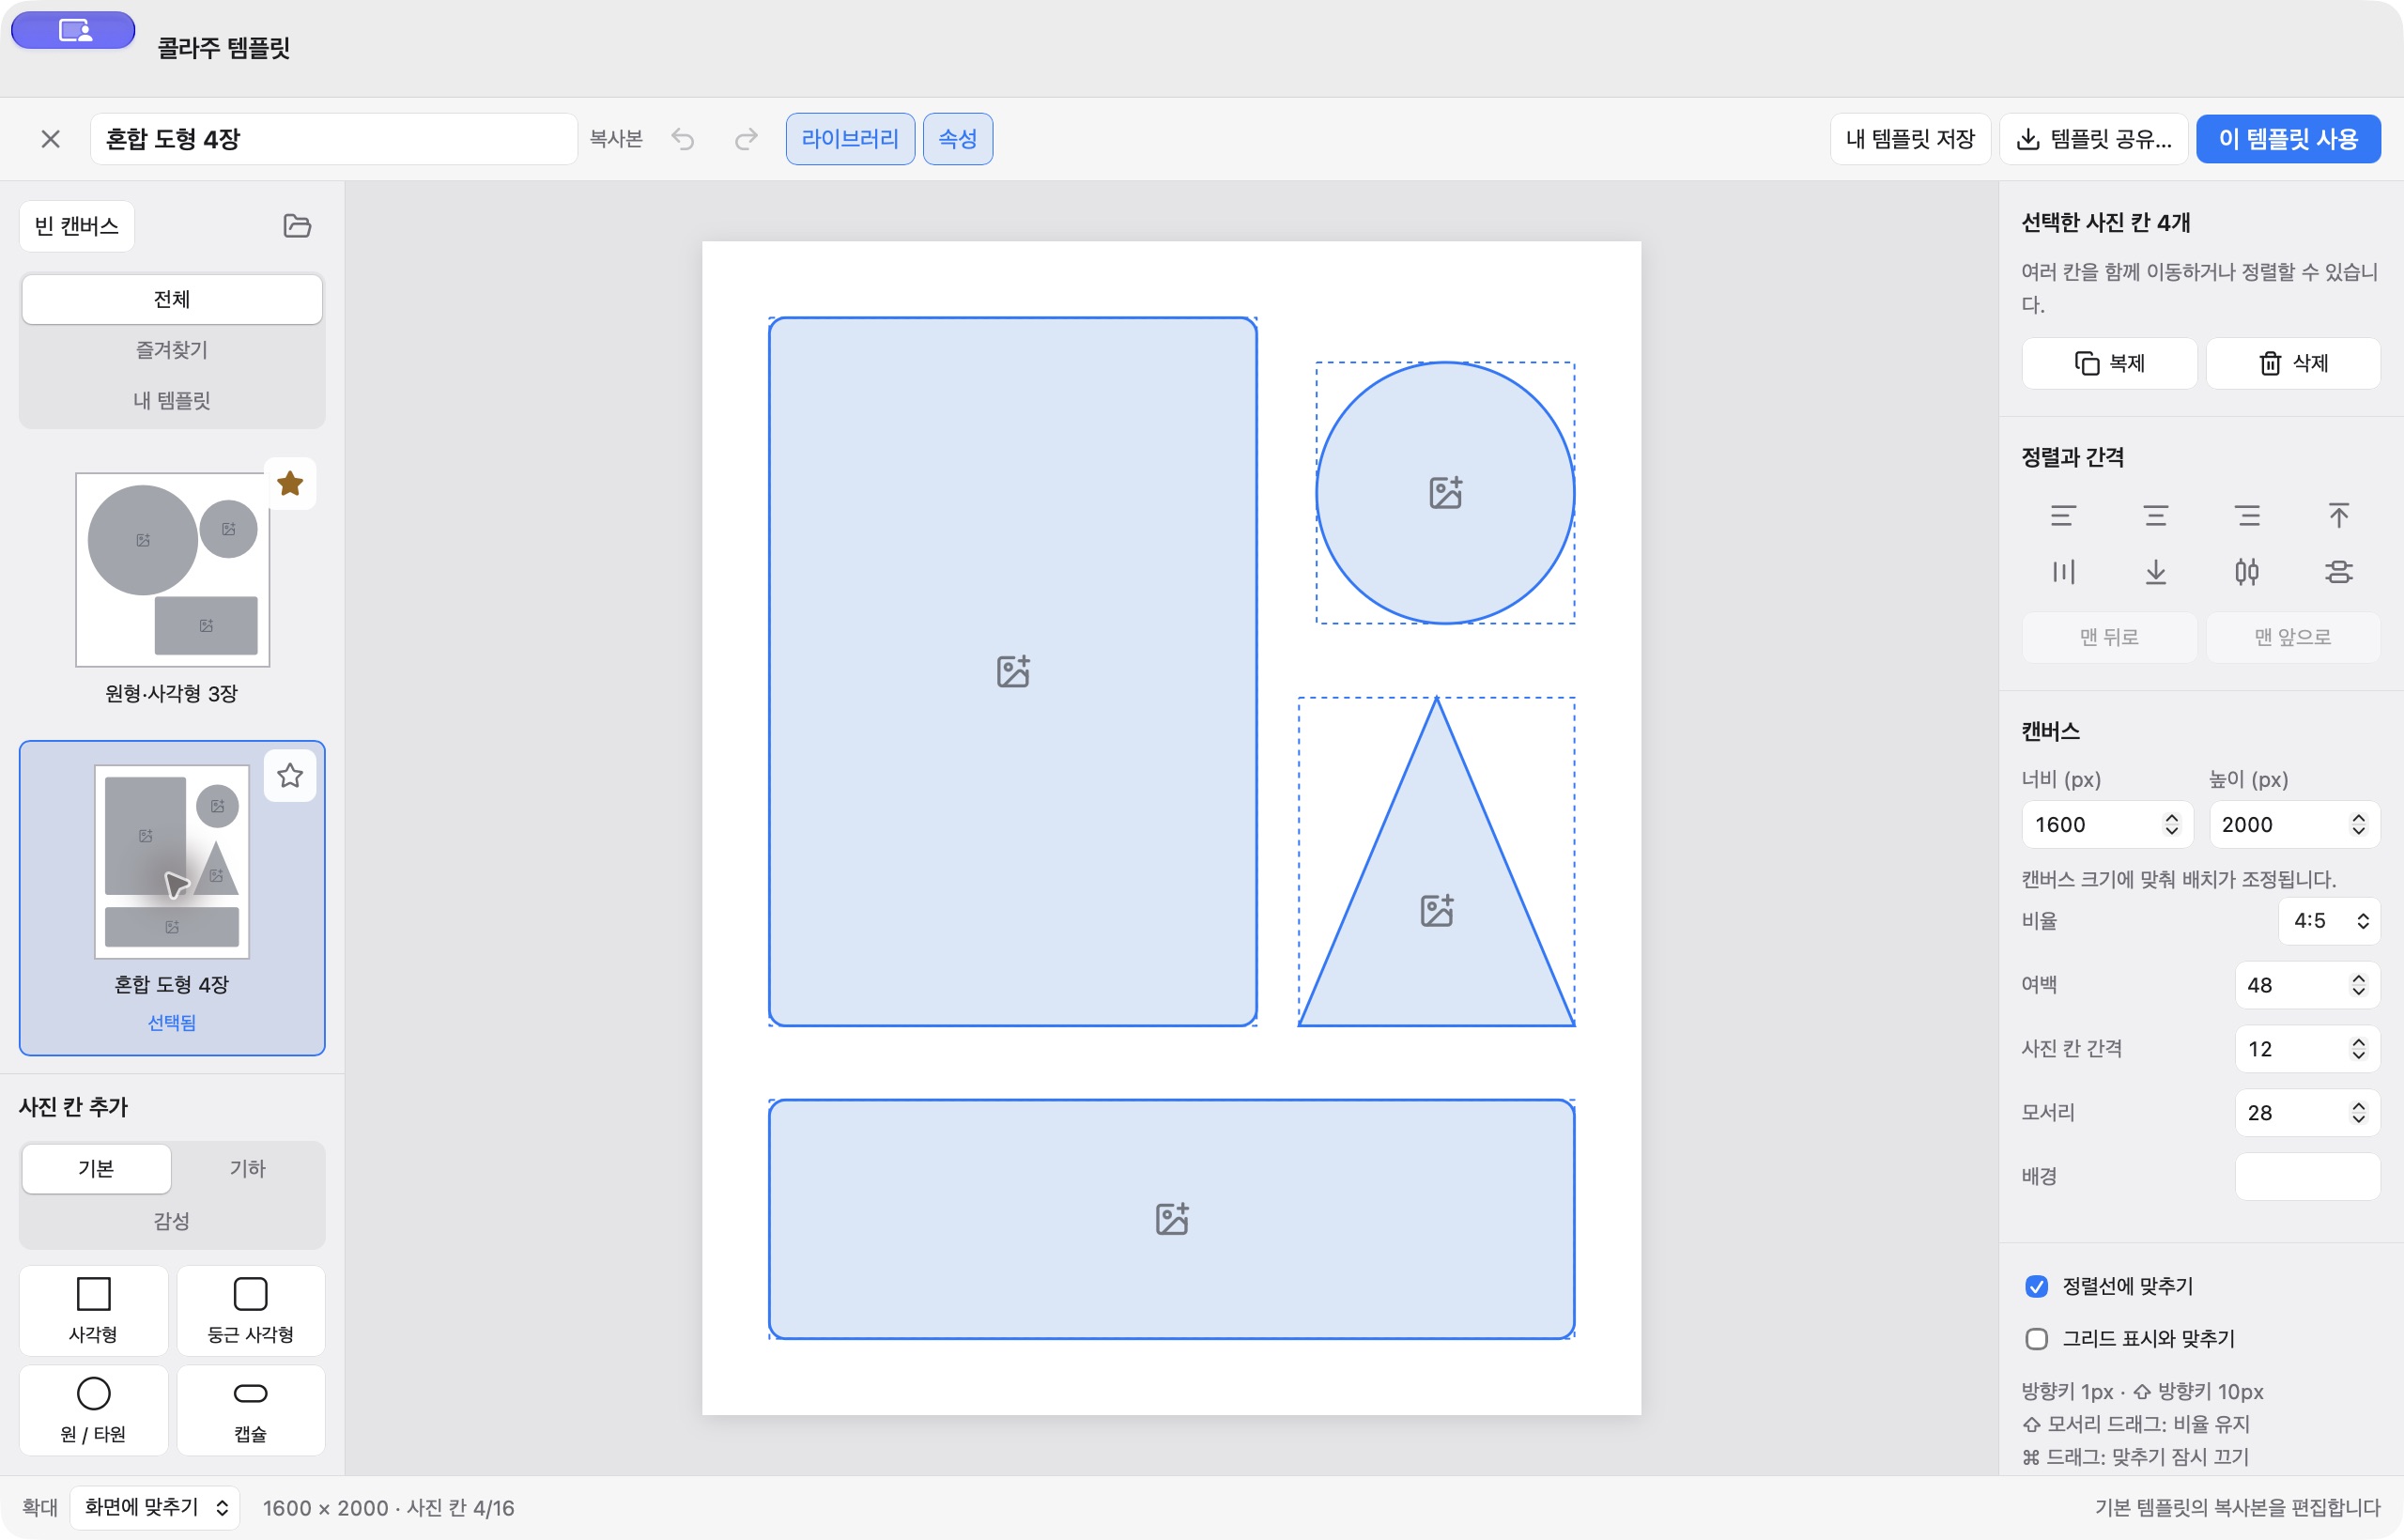Click the undo arrow icon
The image size is (2404, 1540).
pos(683,139)
